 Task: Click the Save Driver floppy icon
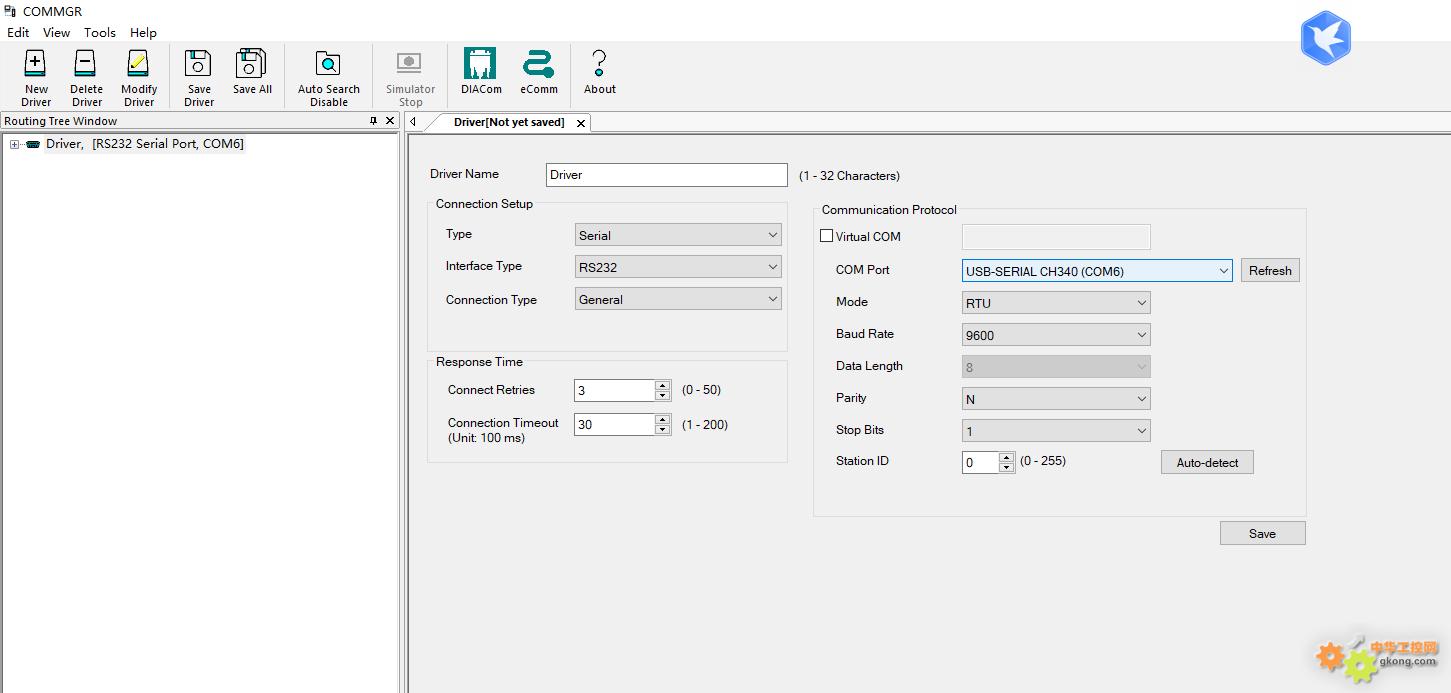198,65
